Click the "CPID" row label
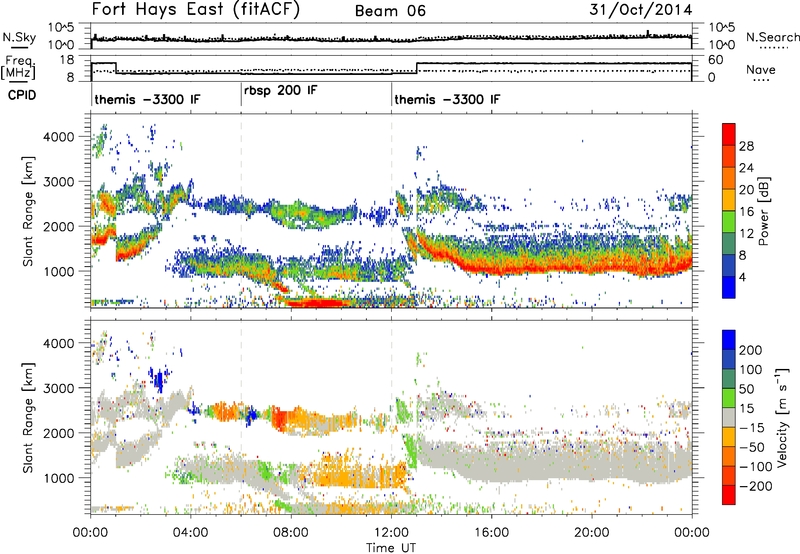Viewport: 800px width, 554px height. [x=21, y=95]
